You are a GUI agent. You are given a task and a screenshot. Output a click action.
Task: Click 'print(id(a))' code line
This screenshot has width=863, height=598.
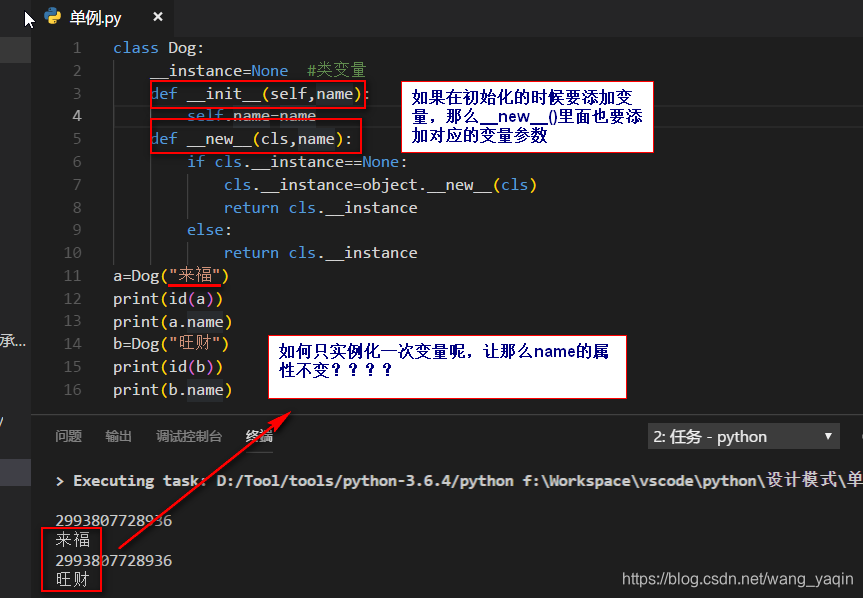tap(168, 299)
